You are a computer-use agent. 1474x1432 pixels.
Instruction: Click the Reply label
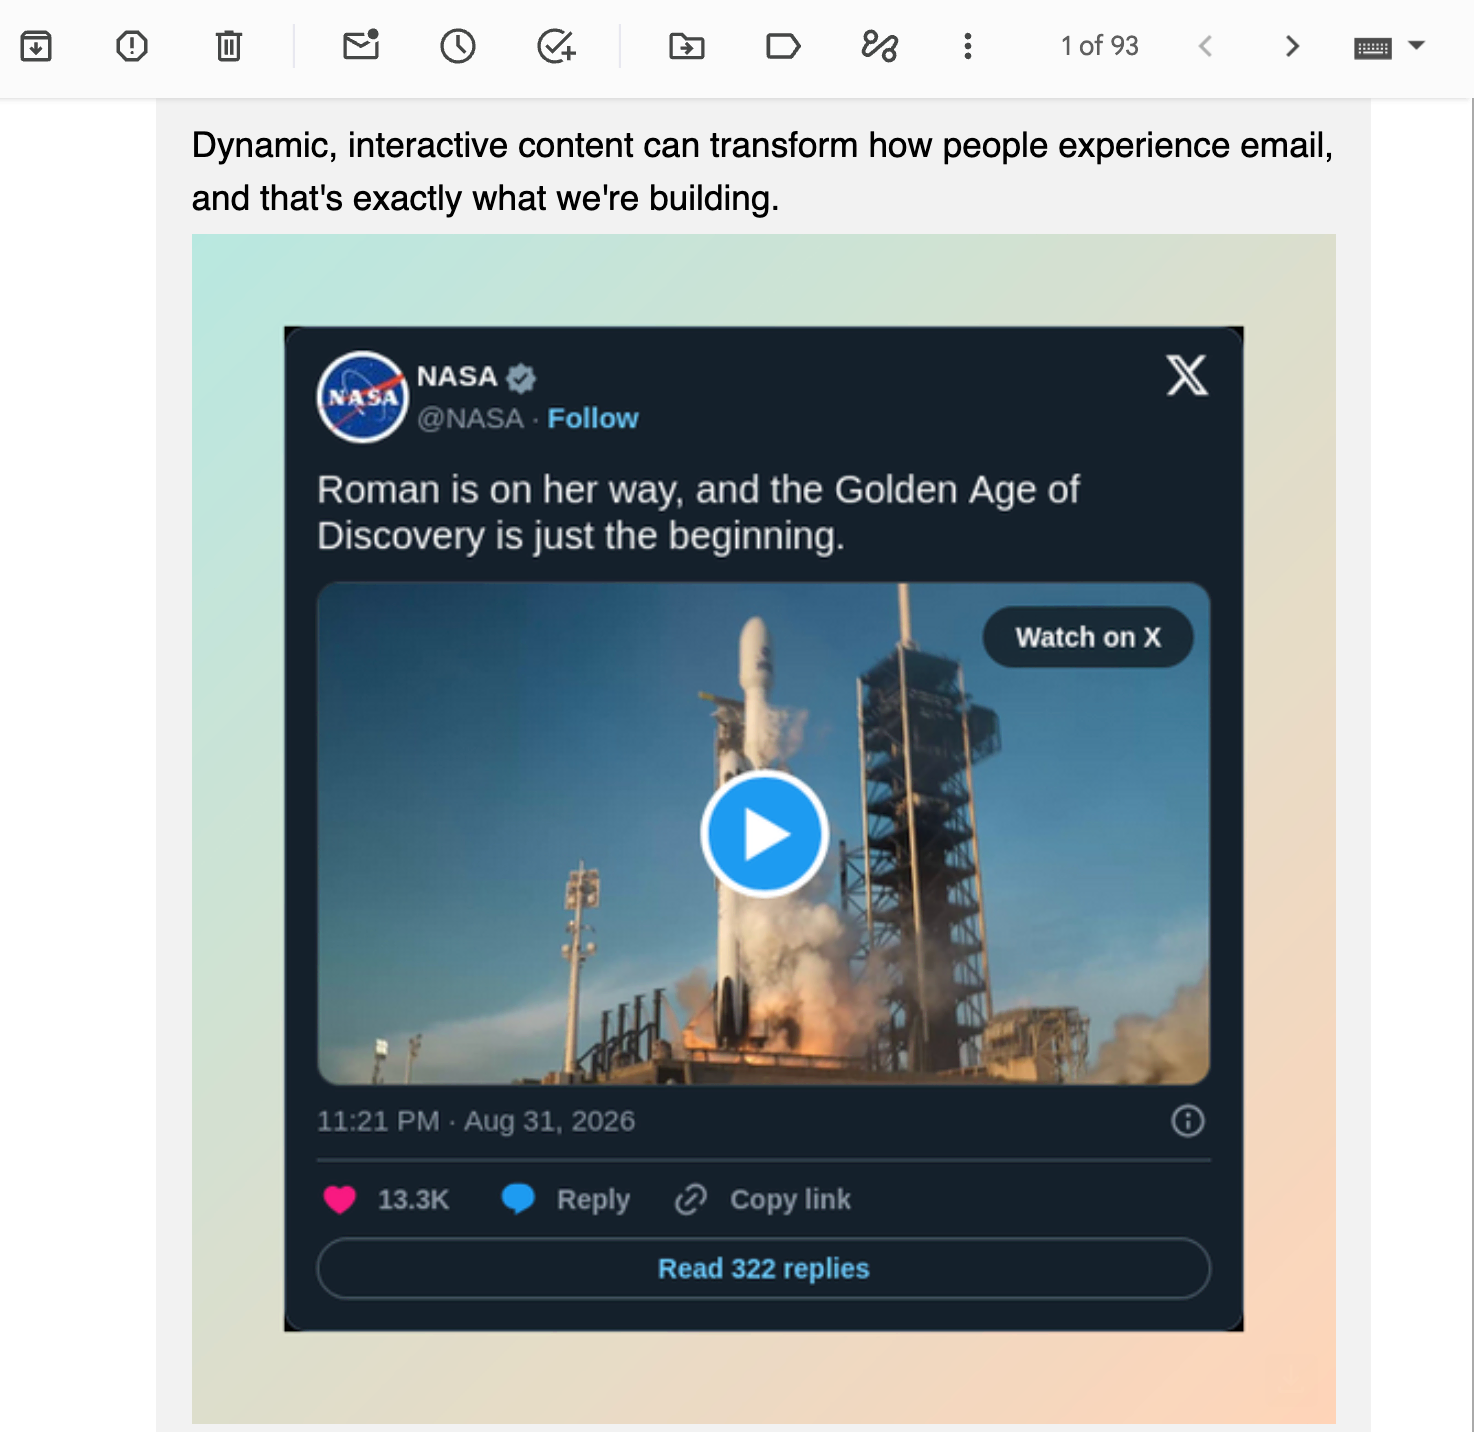click(x=593, y=1200)
